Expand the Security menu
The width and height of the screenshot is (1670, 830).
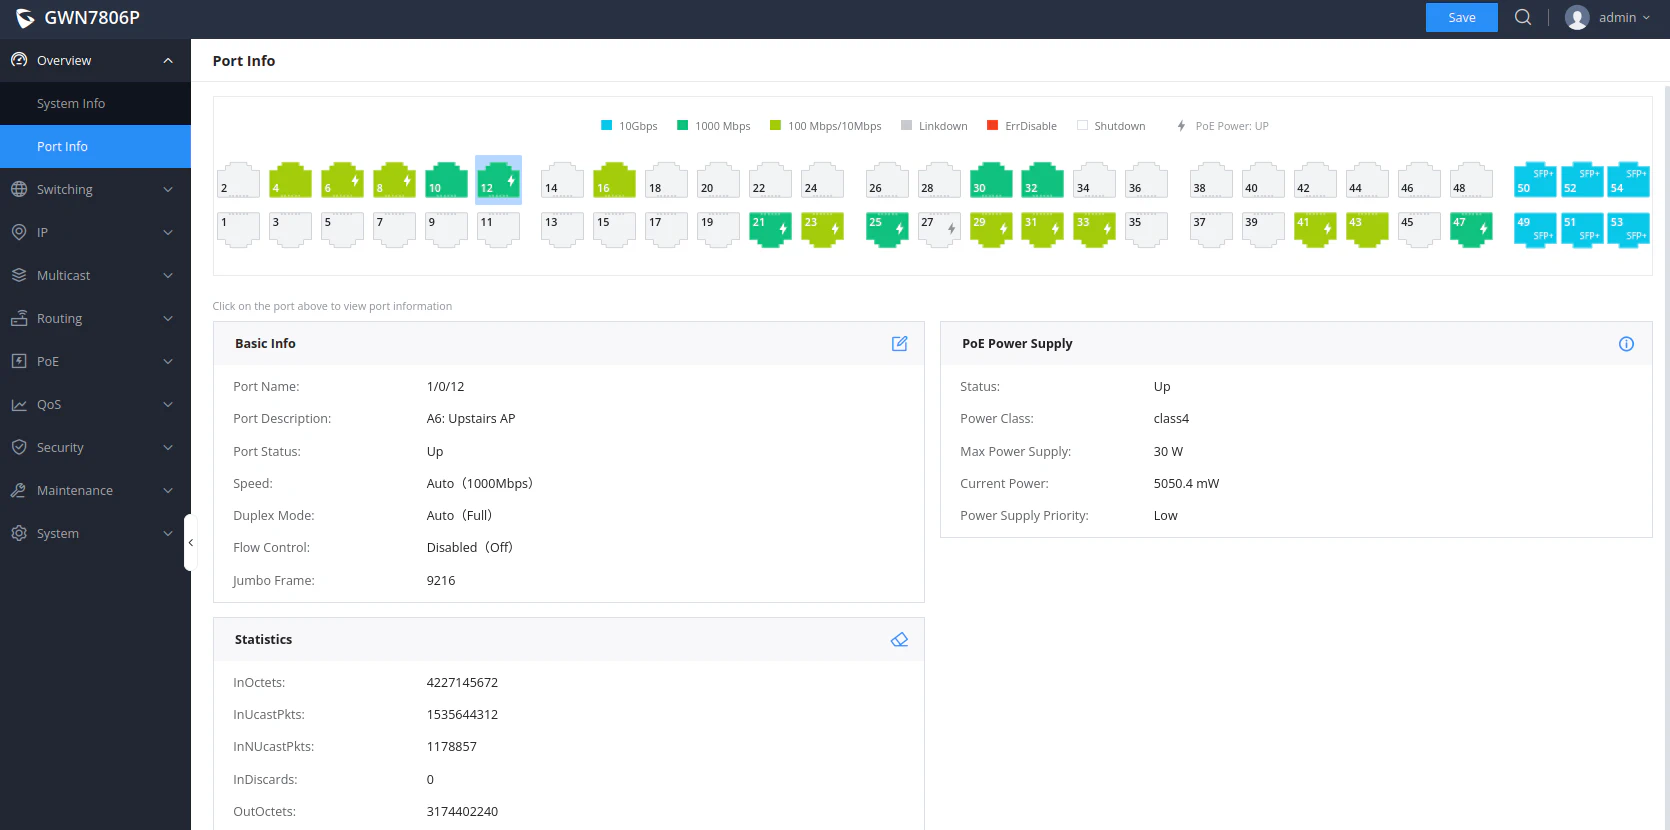tap(95, 447)
